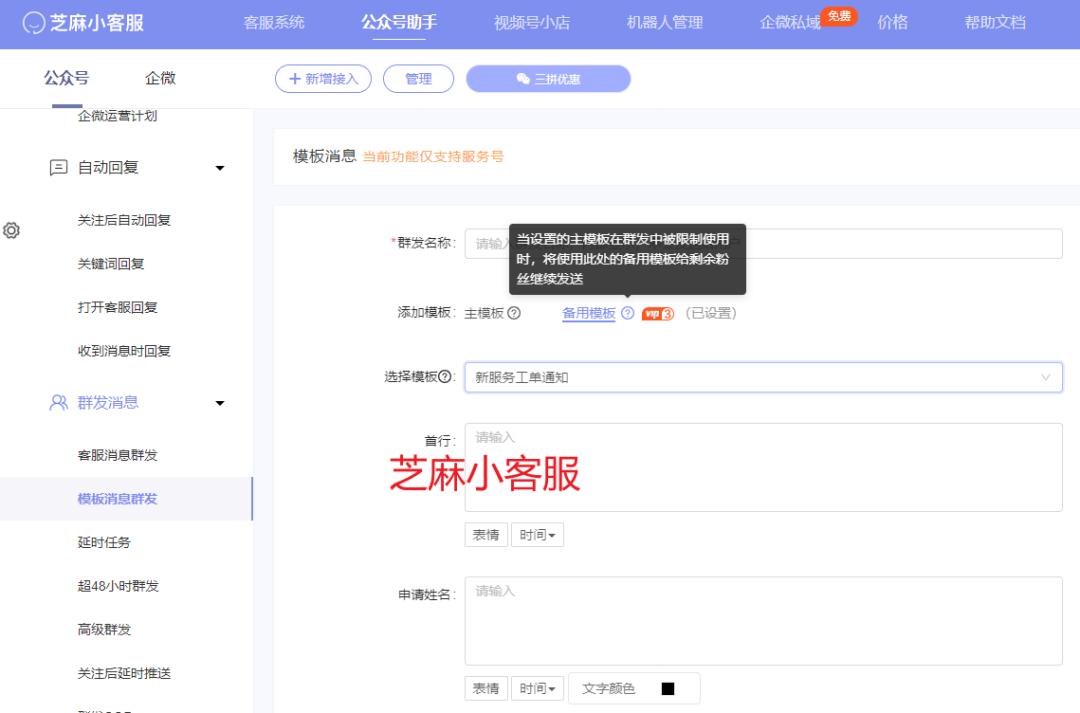Open the 时间 dropdown under 申请姓名 field
Viewport: 1080px width, 713px height.
tap(538, 688)
